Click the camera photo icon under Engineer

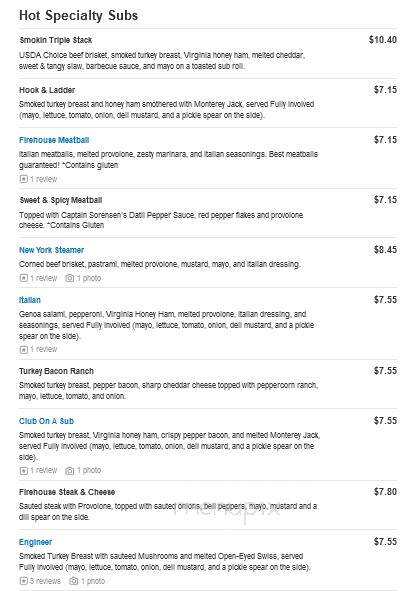click(x=74, y=581)
